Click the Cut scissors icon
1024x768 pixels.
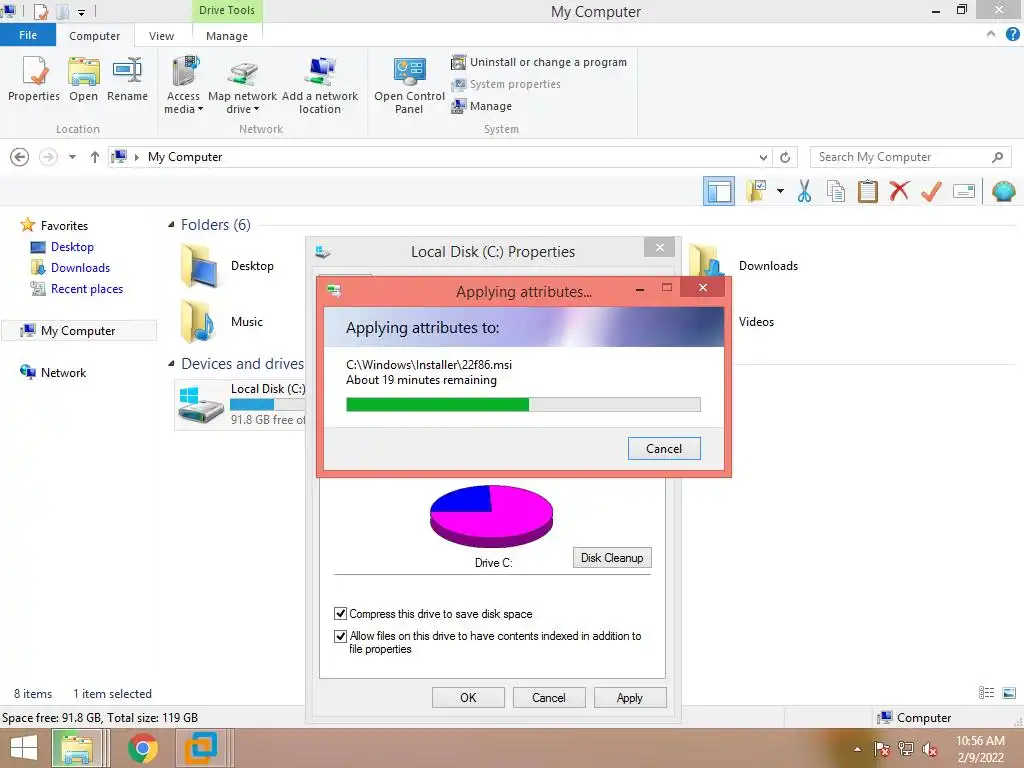tap(805, 191)
